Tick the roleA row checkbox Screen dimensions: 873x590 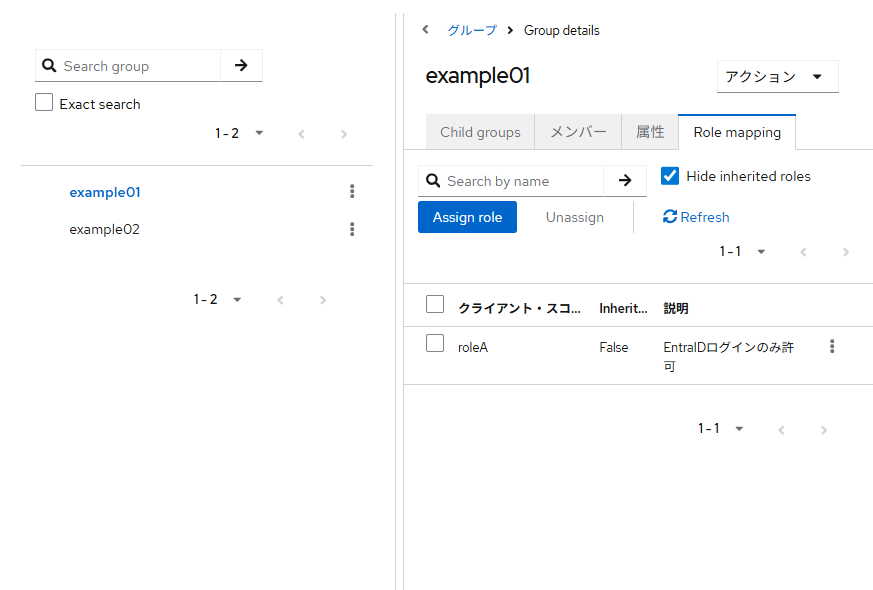point(435,343)
